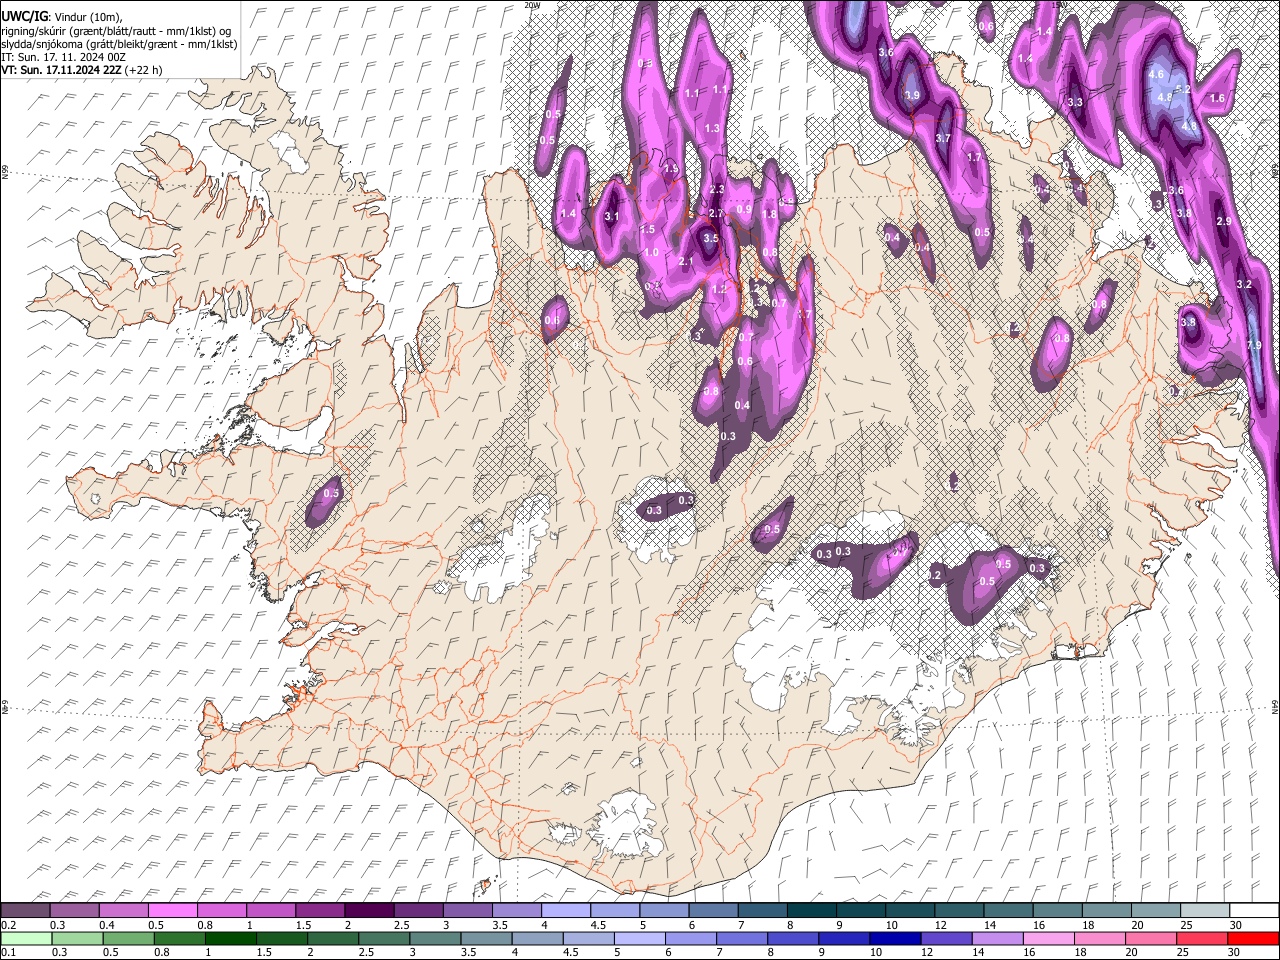The height and width of the screenshot is (960, 1280).
Task: Click the '3.1' precipitation value in north
Action: (x=612, y=217)
